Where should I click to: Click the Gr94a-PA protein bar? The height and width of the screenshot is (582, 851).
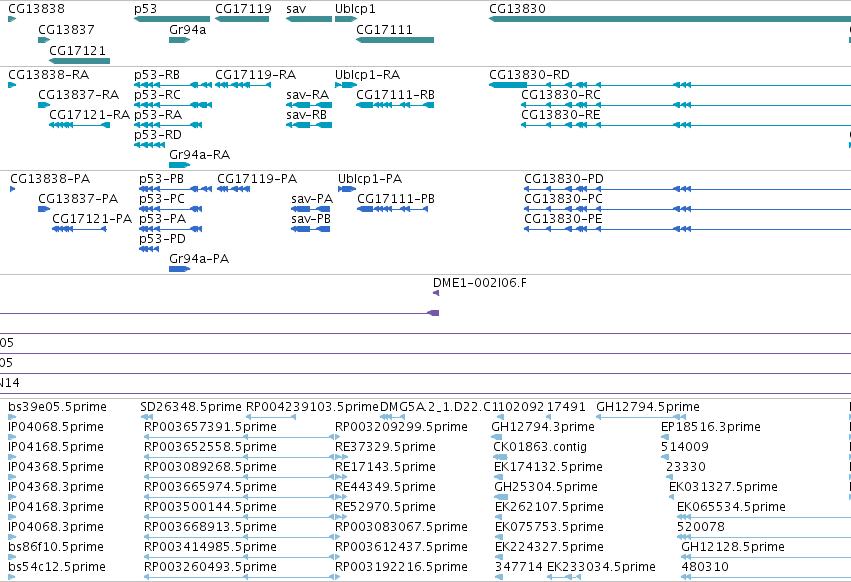180,269
